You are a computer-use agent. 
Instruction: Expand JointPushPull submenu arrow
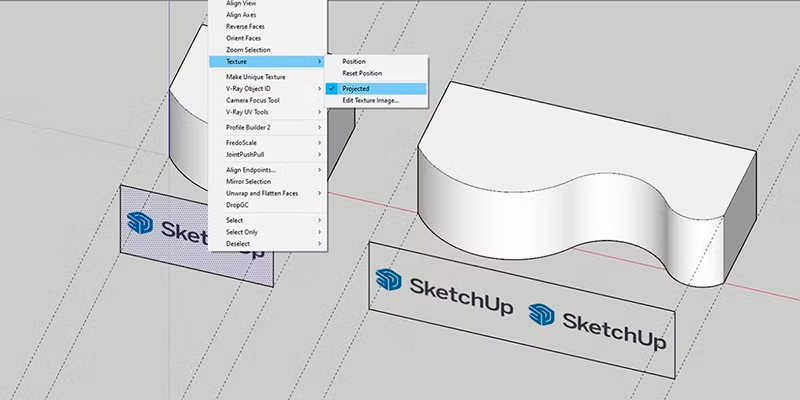[x=319, y=155]
